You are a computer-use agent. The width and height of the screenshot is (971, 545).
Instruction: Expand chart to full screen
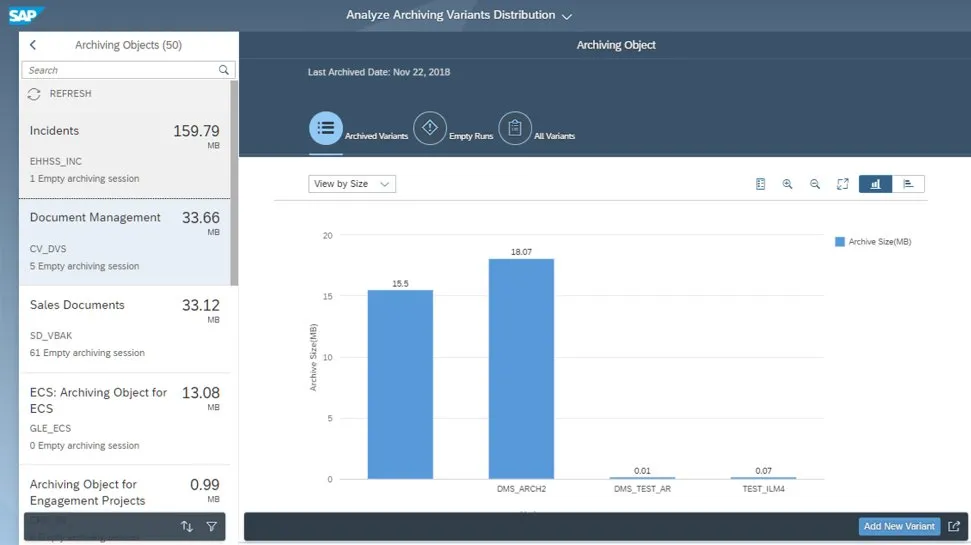[842, 184]
